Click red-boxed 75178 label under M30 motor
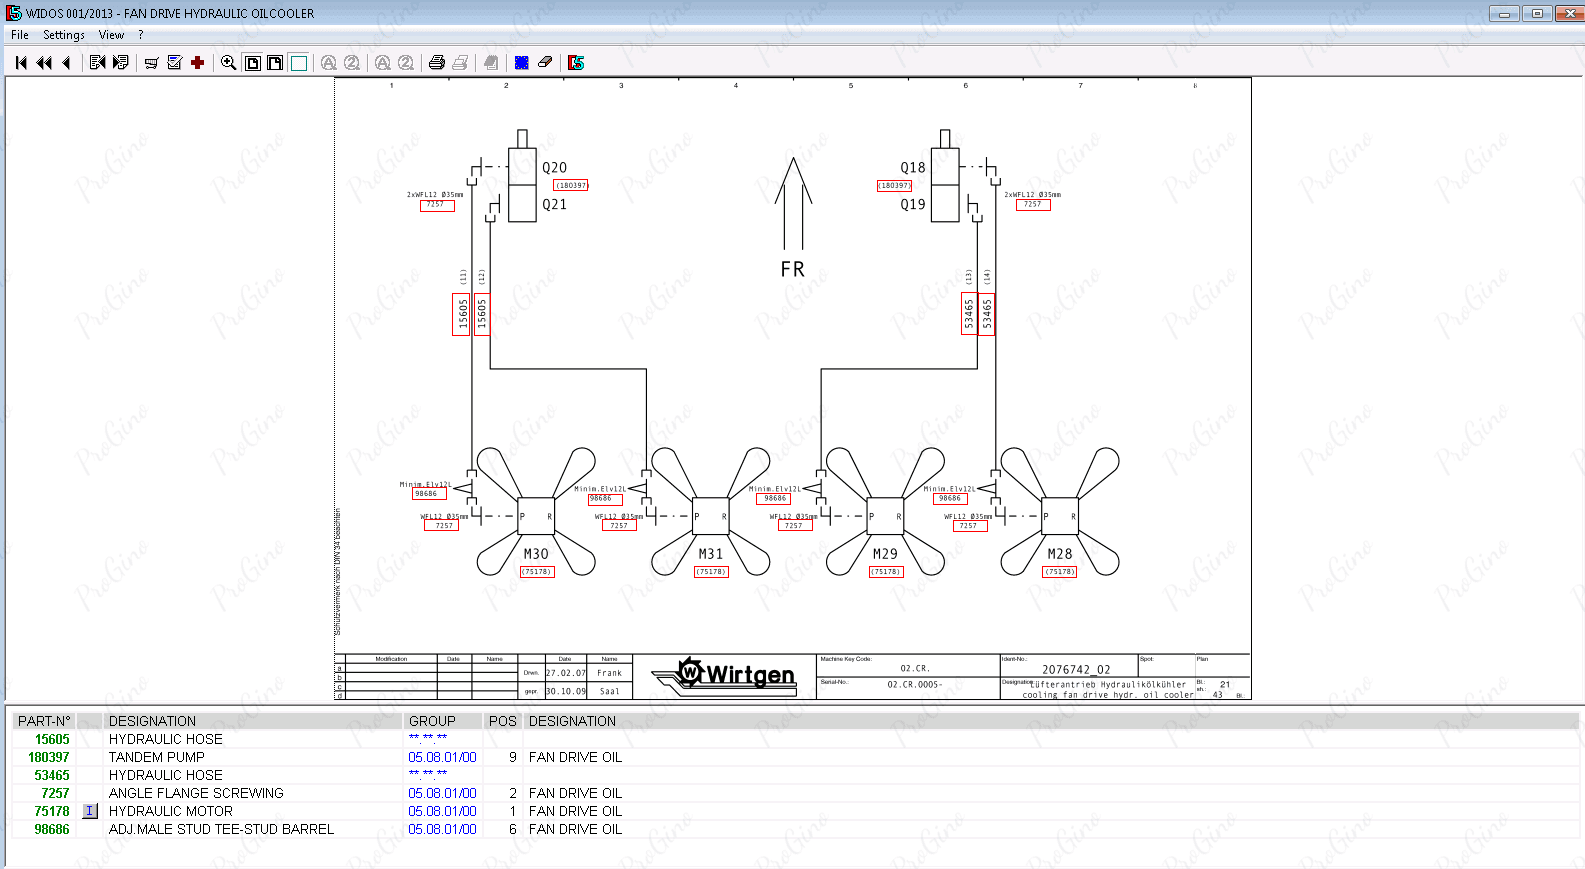Screen dimensions: 1585x869 point(537,572)
